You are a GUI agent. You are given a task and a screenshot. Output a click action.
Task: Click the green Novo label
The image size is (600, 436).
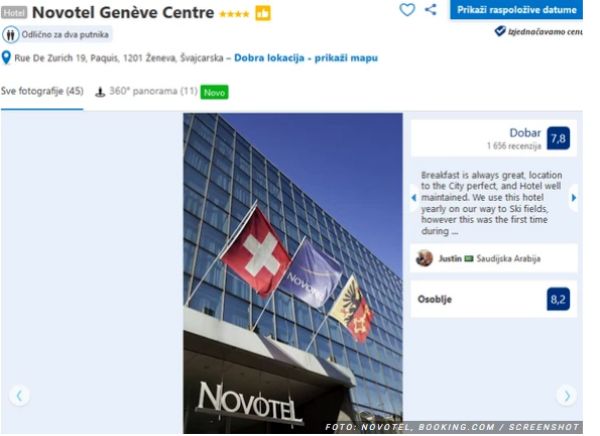(214, 92)
